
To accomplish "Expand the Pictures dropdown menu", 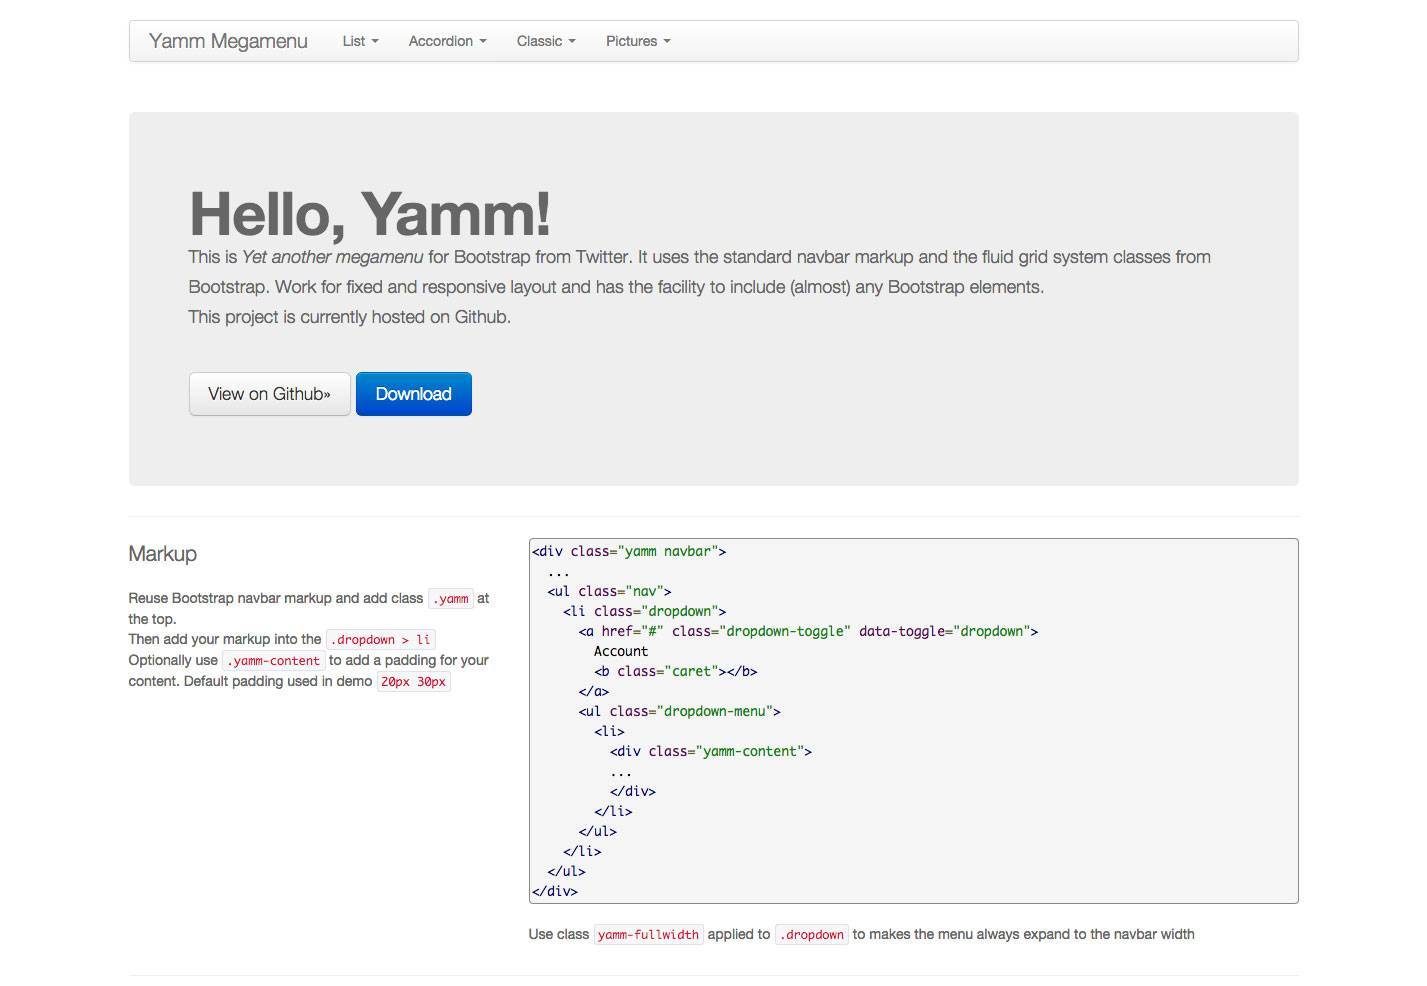I will click(638, 41).
